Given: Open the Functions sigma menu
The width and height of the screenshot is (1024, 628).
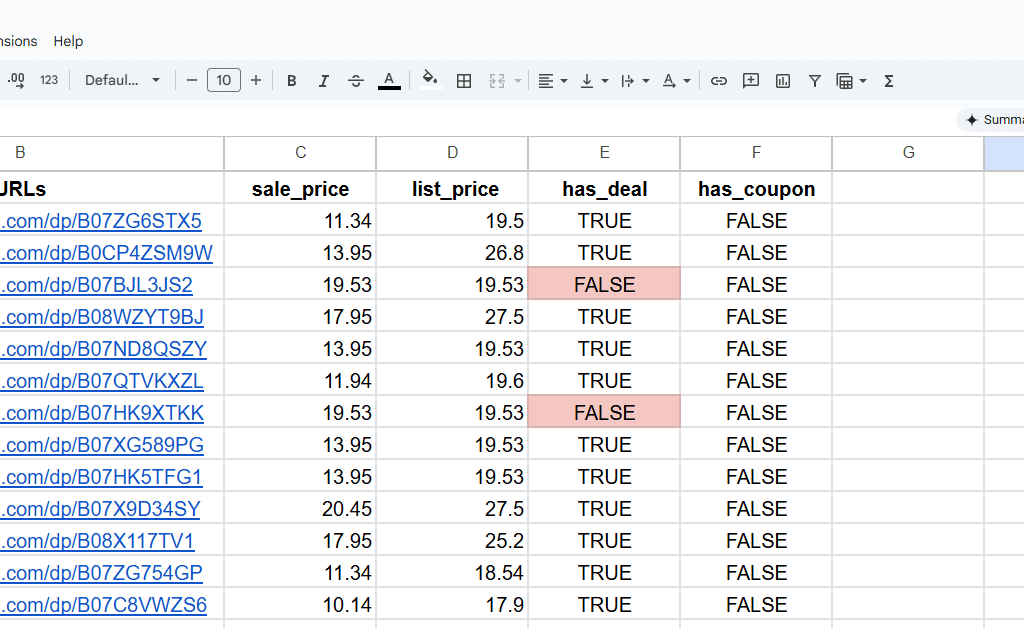Looking at the screenshot, I should [889, 81].
